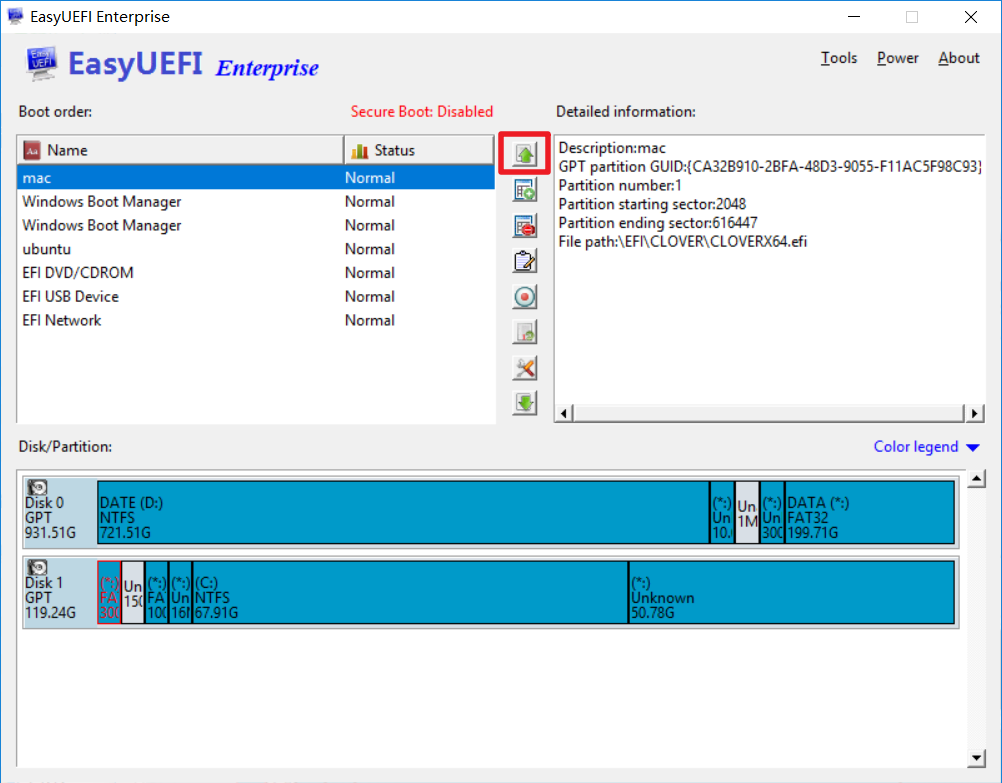This screenshot has height=783, width=1002.
Task: Click the Secure Boot: Disabled label
Action: (422, 112)
